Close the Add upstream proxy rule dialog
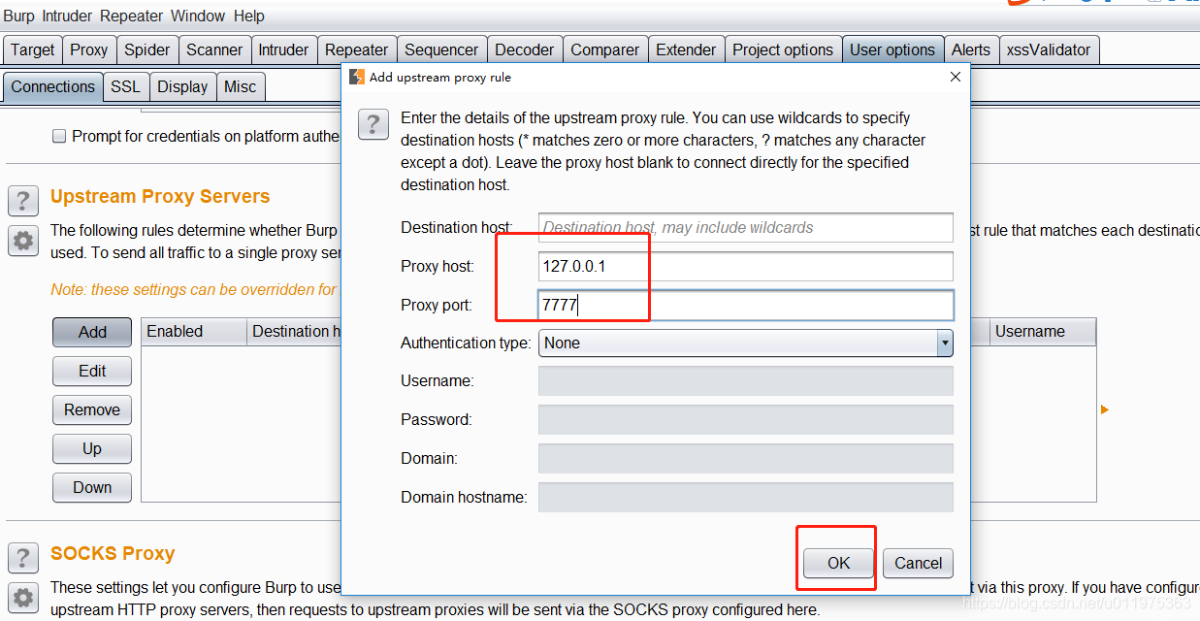The width and height of the screenshot is (1200, 621). click(955, 77)
